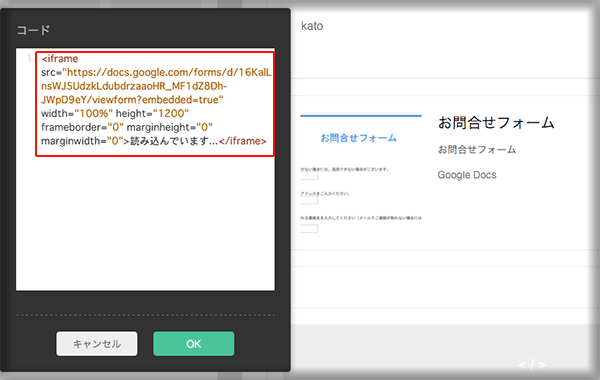600x380 pixels.
Task: Click the large お問合せフォーム heading
Action: coord(496,123)
